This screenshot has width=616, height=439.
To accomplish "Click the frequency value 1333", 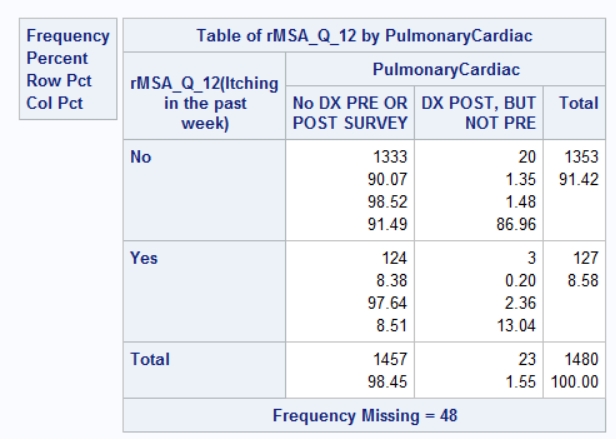I will coord(389,157).
